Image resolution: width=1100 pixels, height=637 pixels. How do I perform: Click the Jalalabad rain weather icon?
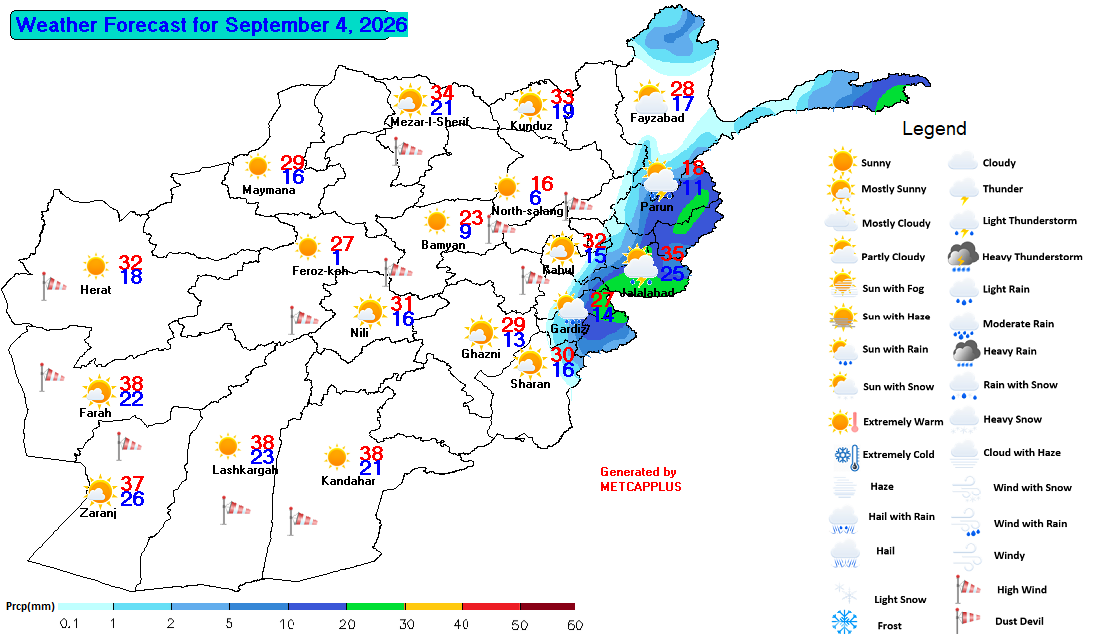(639, 266)
